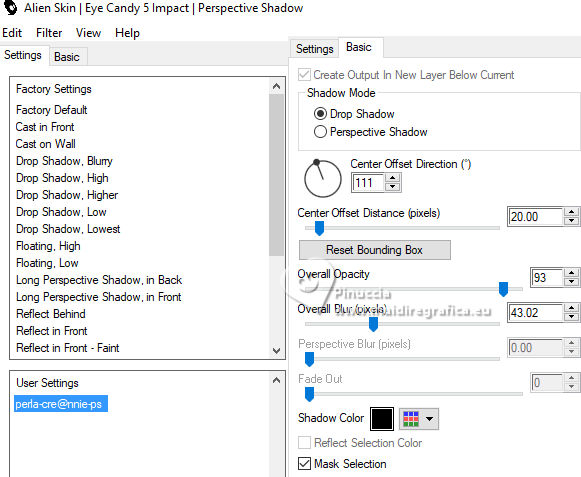Decrease the Center Offset Distance value
The height and width of the screenshot is (477, 581).
point(571,221)
